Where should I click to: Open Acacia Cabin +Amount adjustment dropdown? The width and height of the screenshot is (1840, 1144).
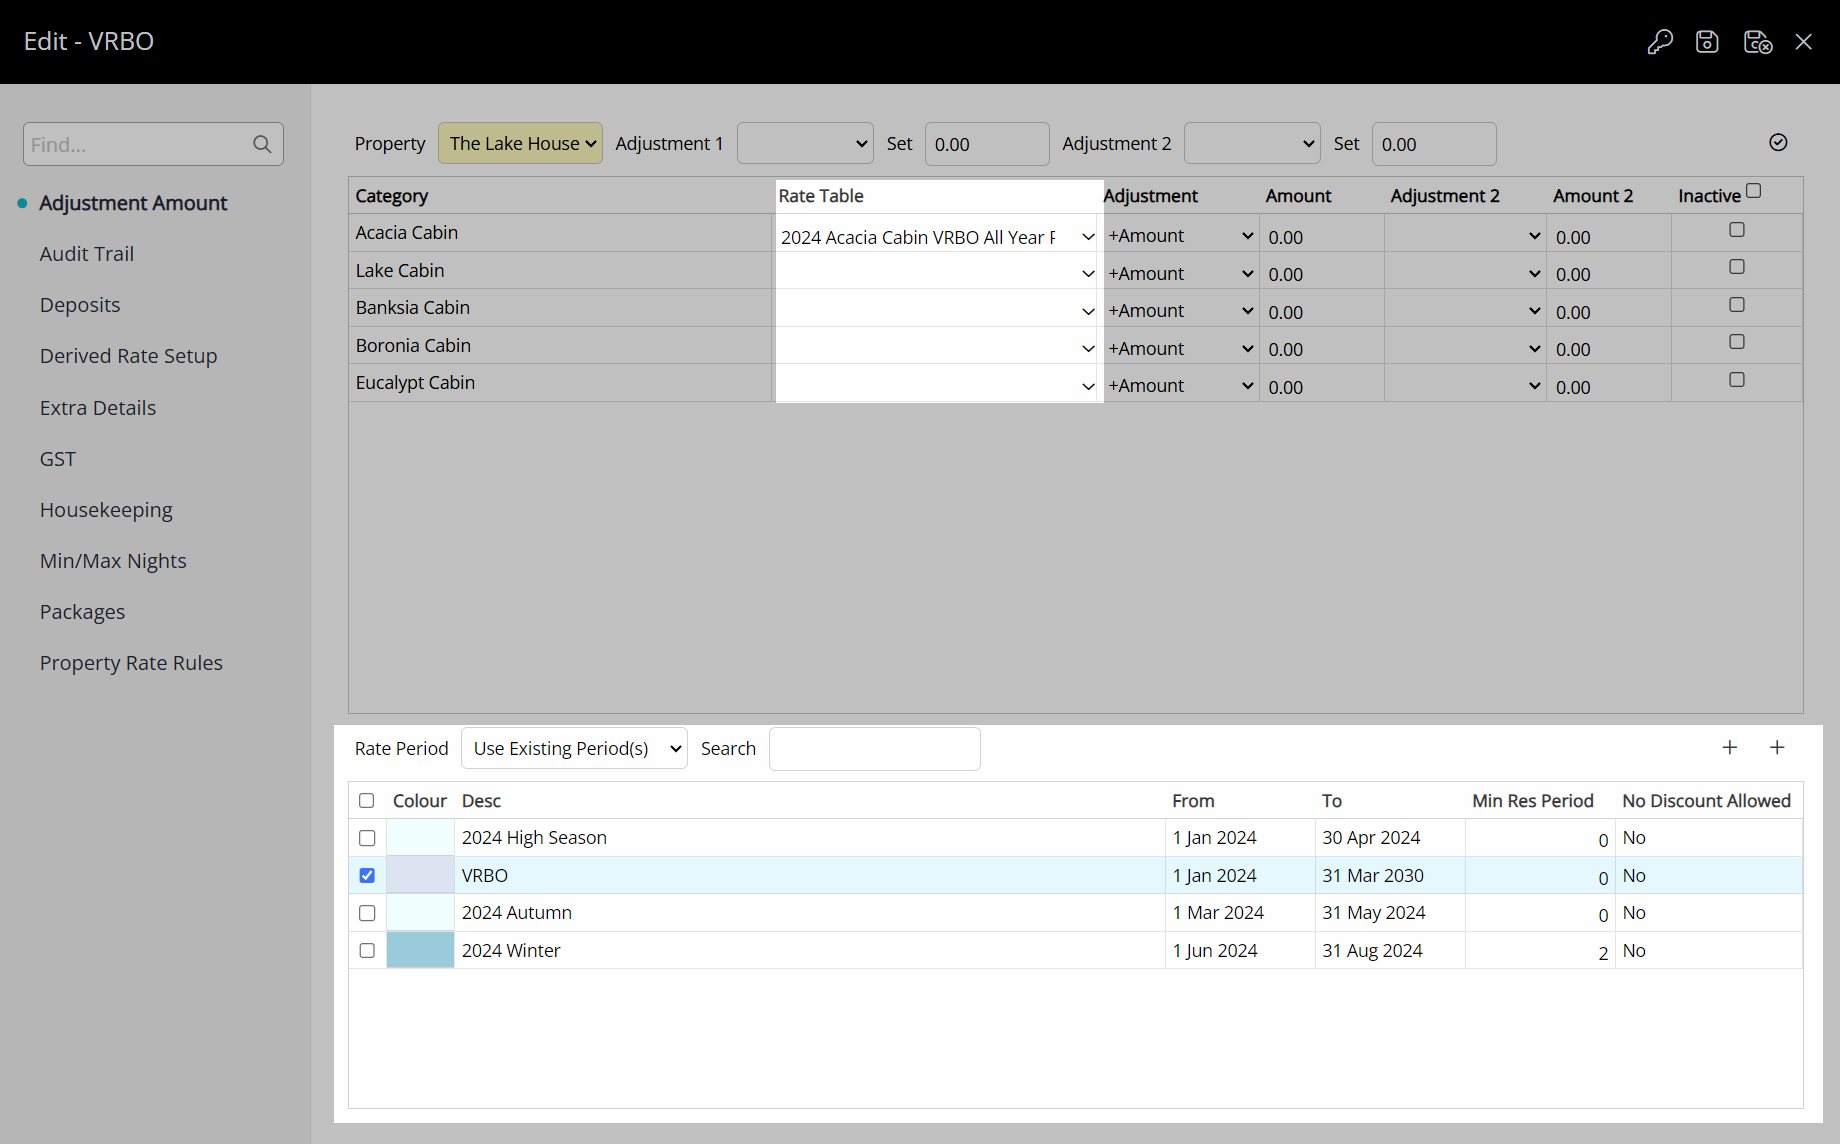(1181, 236)
